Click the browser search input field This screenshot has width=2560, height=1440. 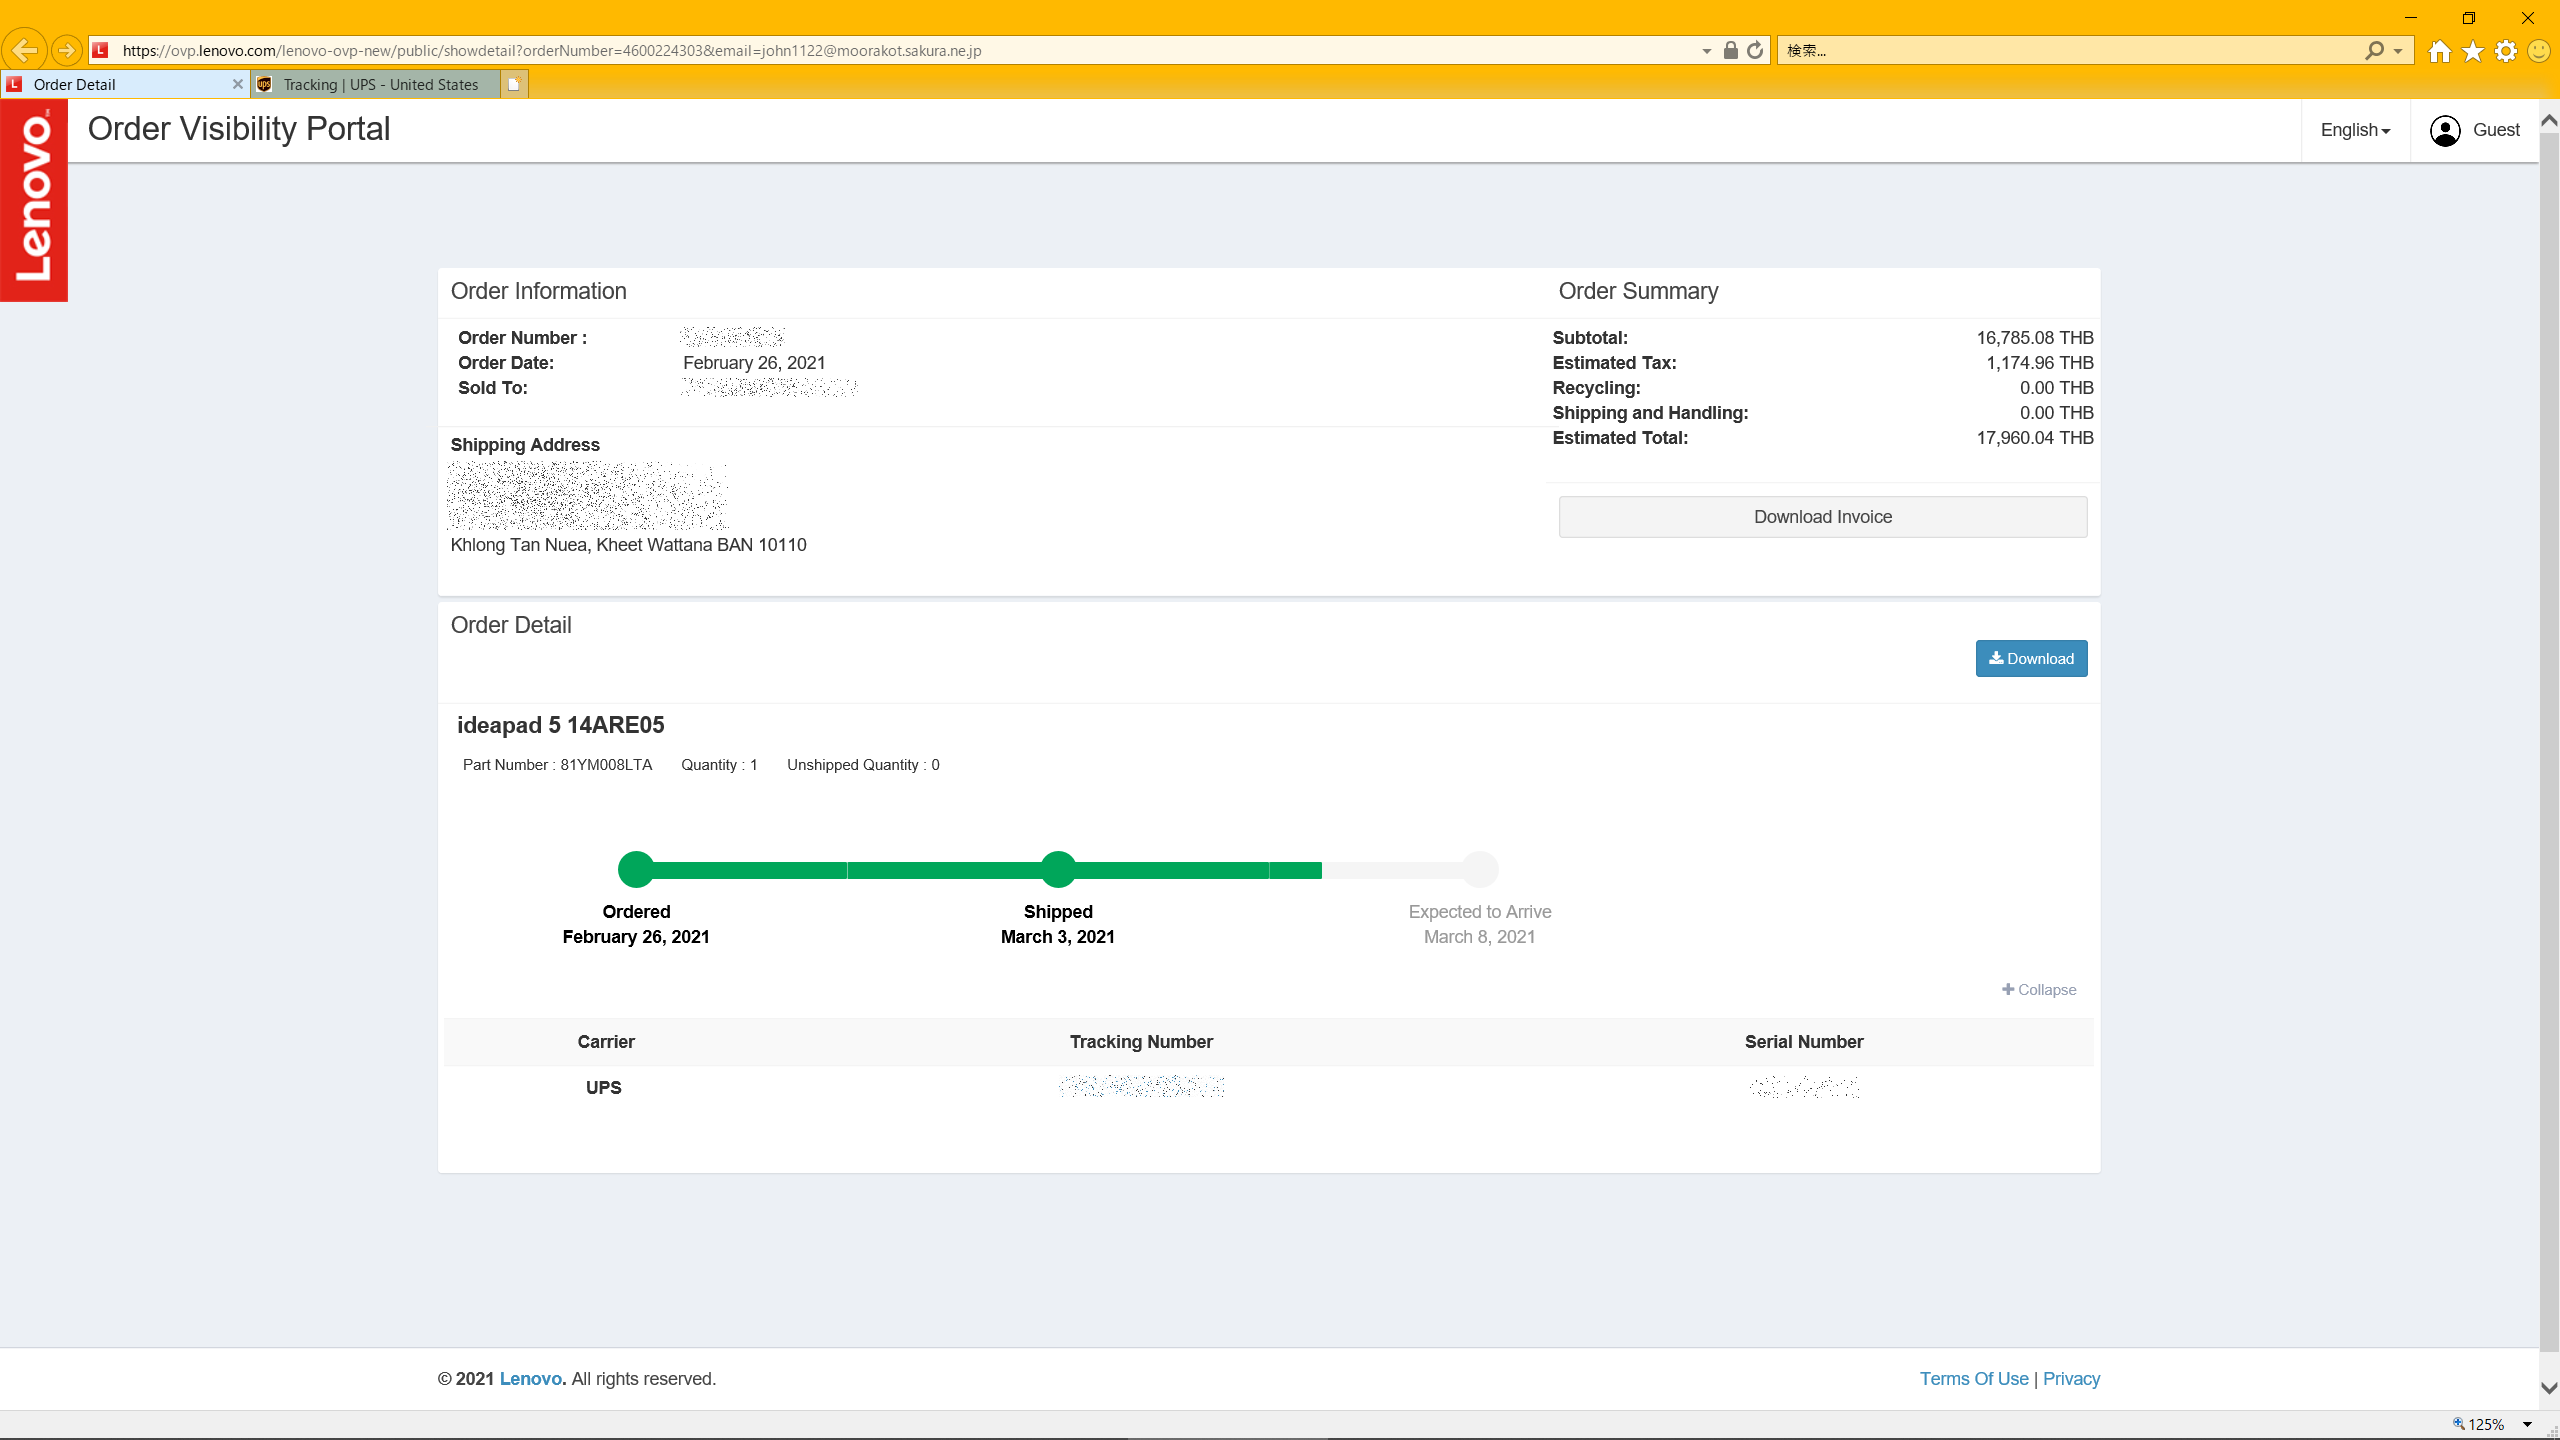pos(2070,50)
